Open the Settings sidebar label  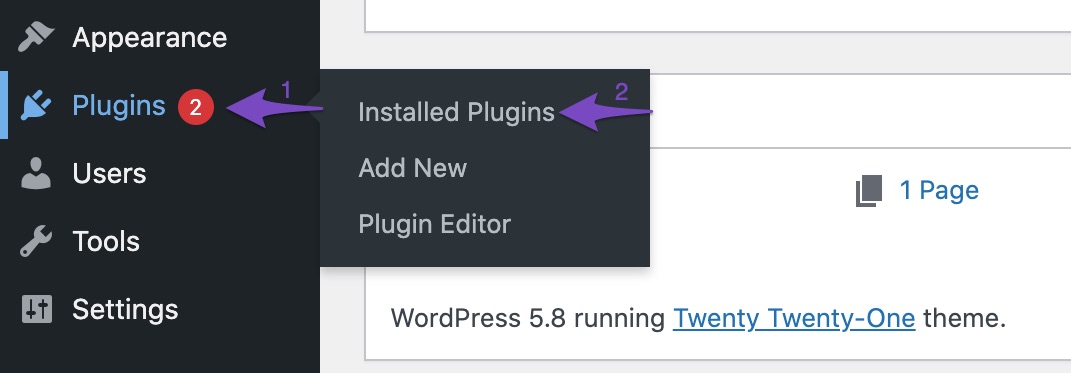coord(125,310)
